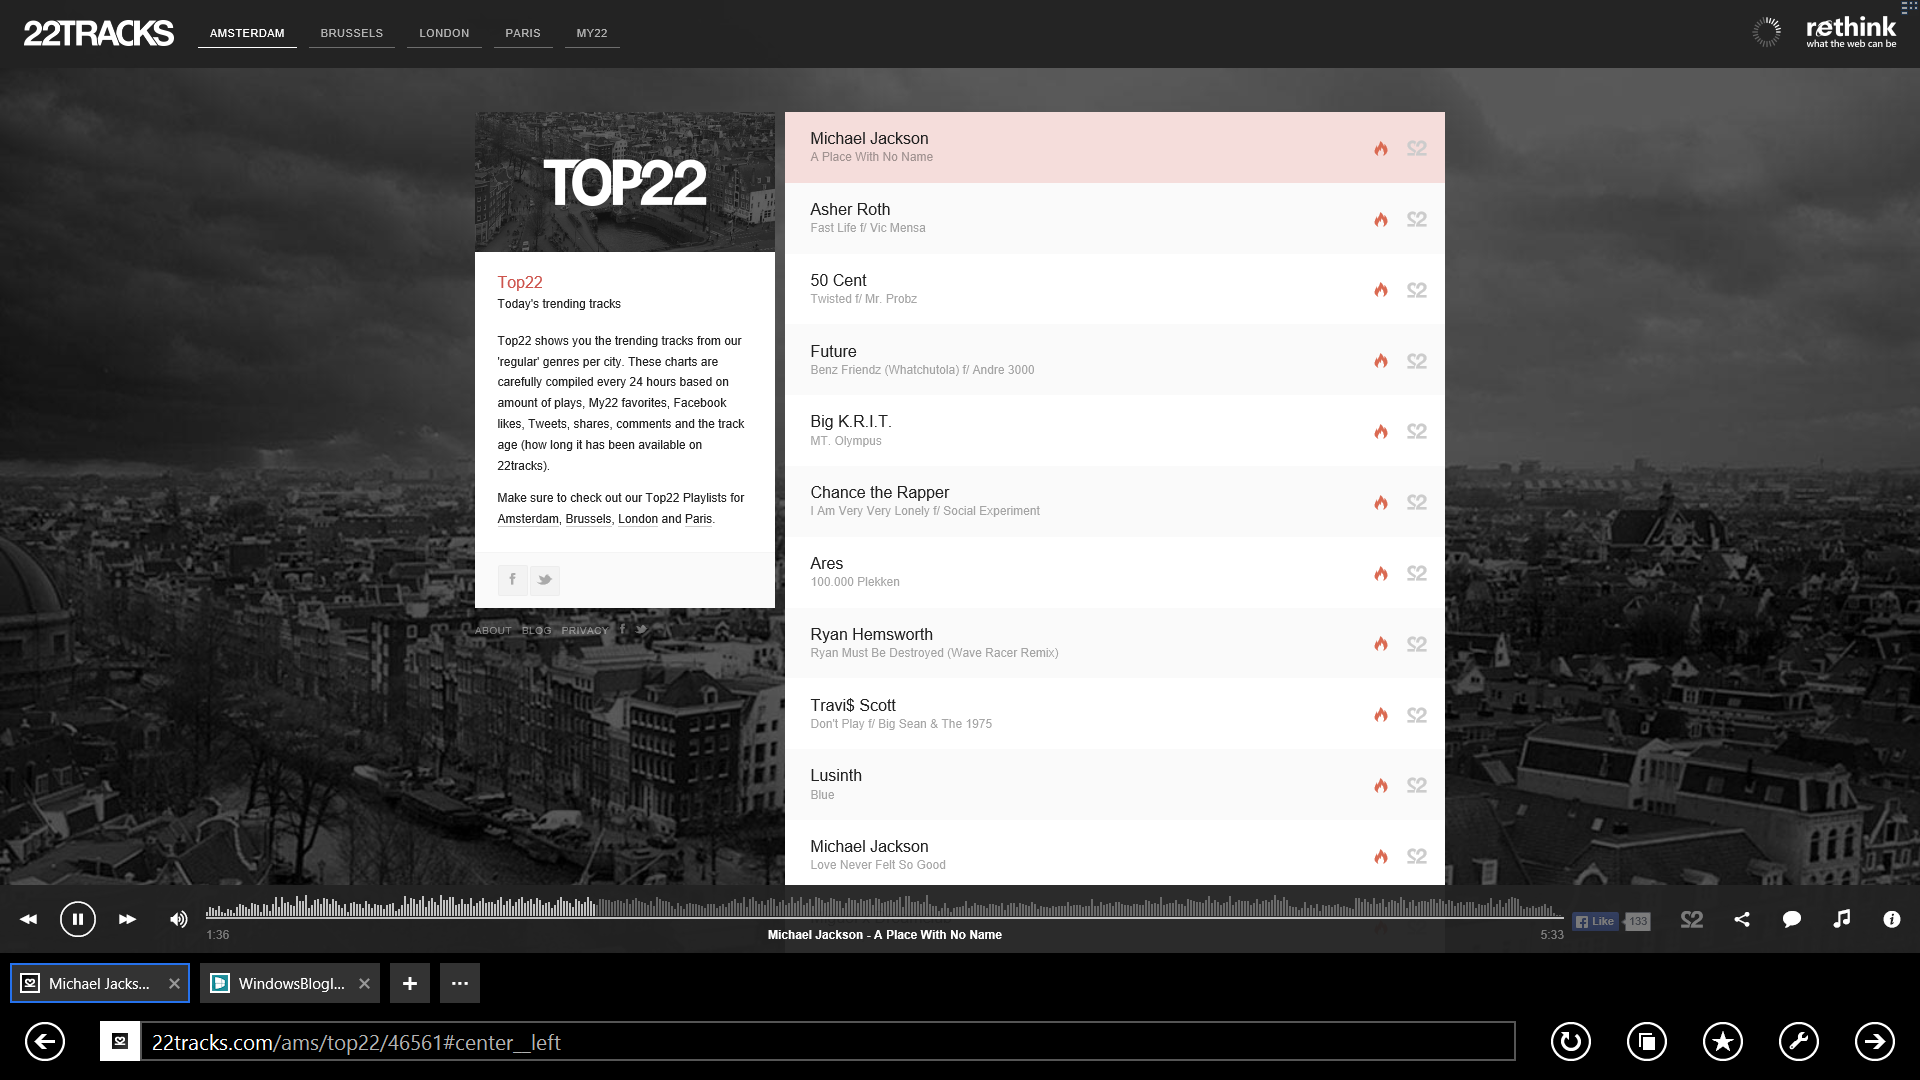This screenshot has height=1080, width=1920.
Task: Add Lusinth Blue to My22
Action: coord(1417,785)
